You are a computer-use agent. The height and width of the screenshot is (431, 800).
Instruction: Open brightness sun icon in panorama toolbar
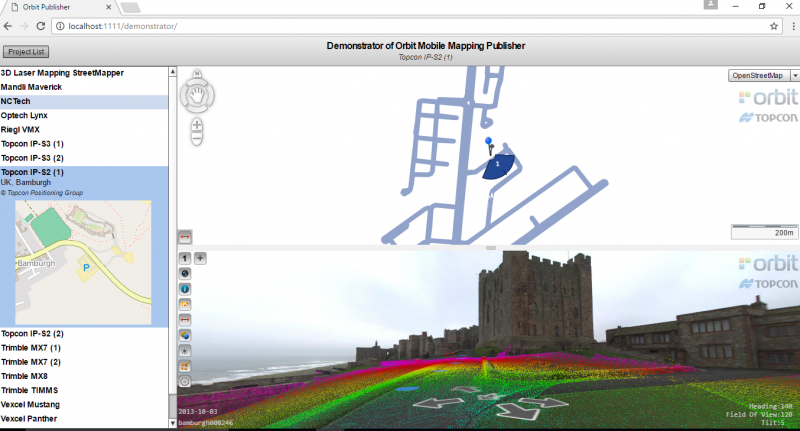coord(185,351)
